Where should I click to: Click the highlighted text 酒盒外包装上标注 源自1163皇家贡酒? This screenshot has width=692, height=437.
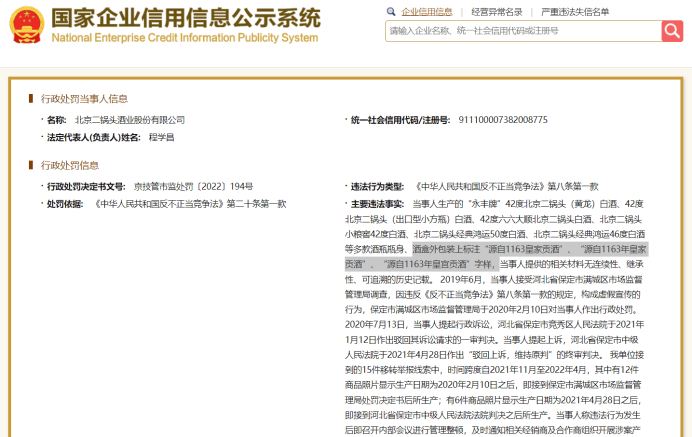coord(488,249)
